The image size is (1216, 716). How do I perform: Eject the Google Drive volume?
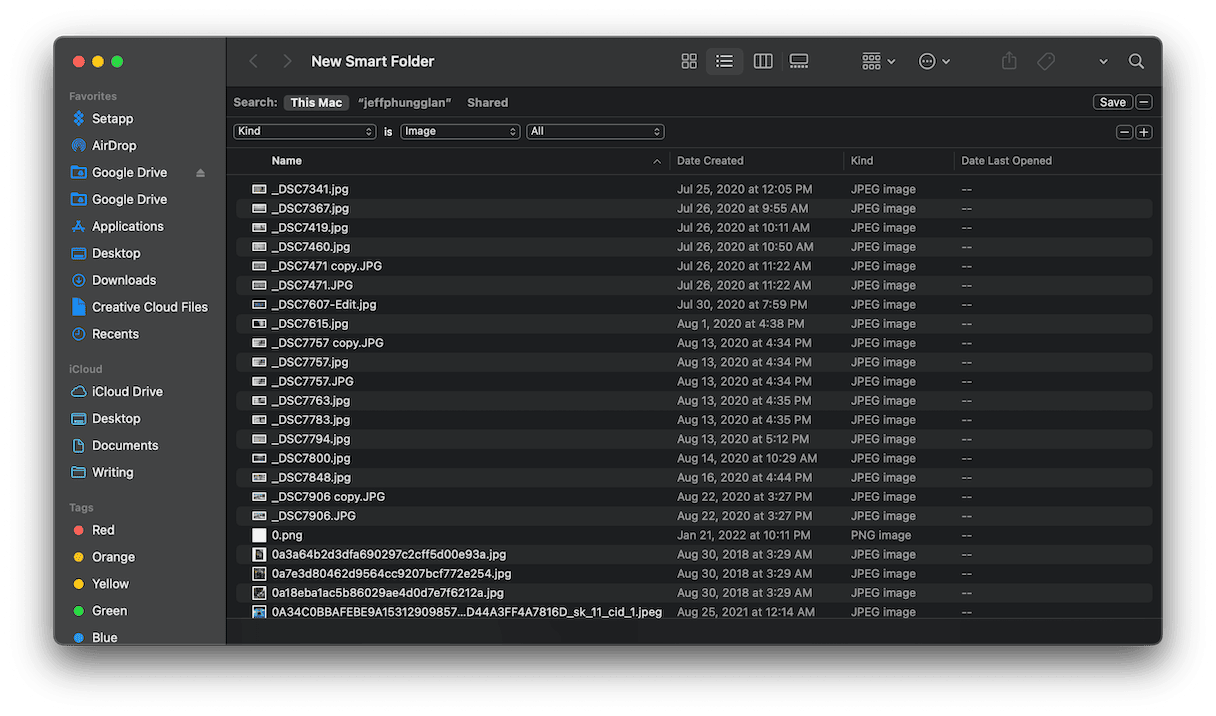pos(200,173)
